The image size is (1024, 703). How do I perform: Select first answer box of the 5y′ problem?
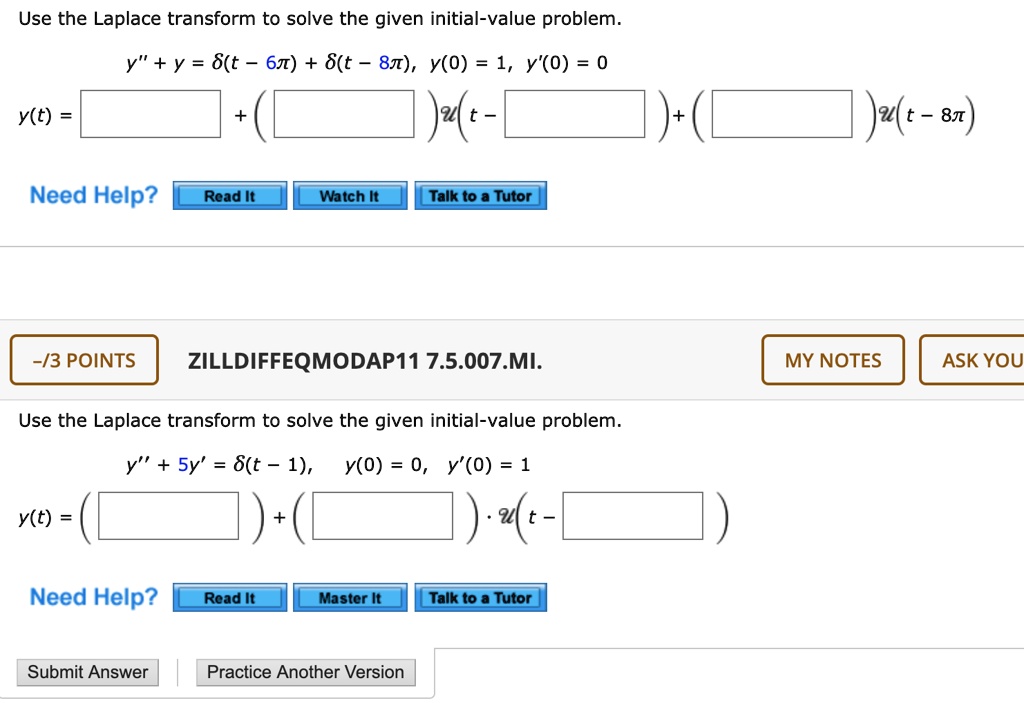point(168,516)
